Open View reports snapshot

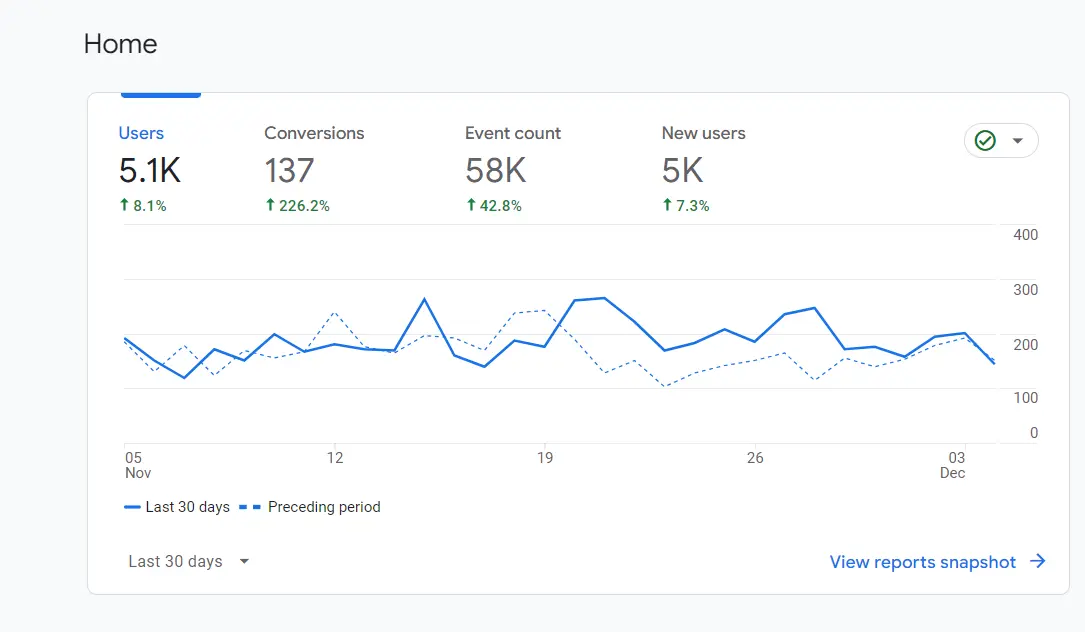pos(922,561)
